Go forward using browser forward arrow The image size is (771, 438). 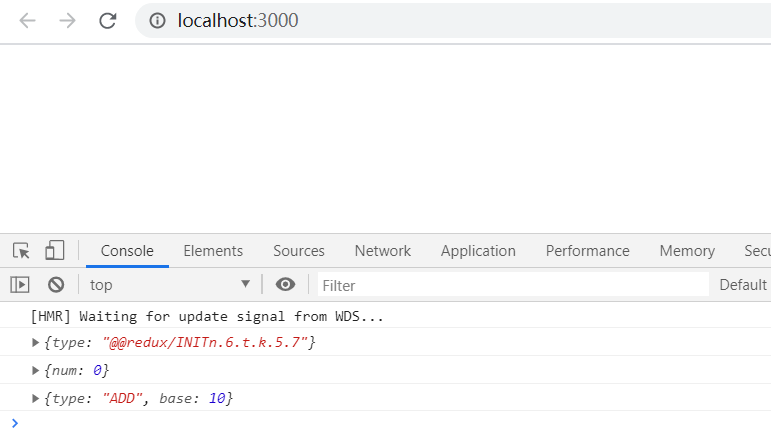click(67, 21)
